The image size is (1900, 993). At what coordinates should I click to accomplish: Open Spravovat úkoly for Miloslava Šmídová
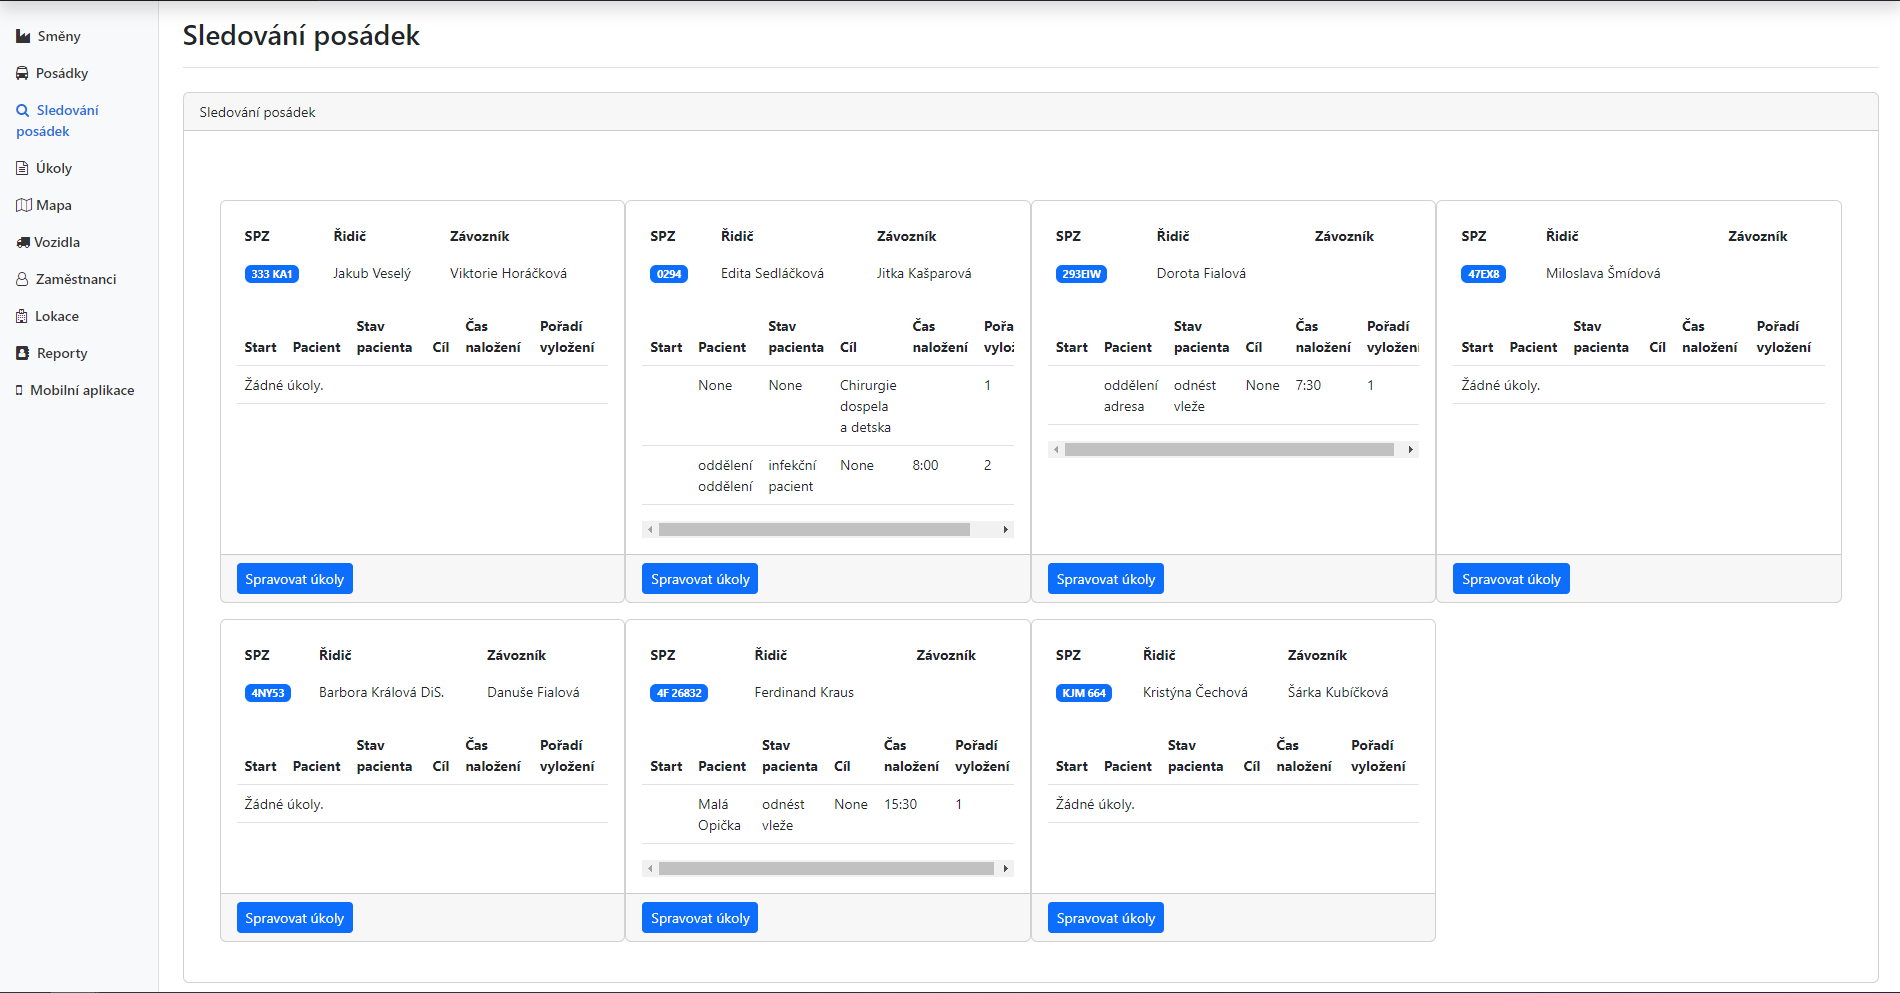coord(1510,579)
